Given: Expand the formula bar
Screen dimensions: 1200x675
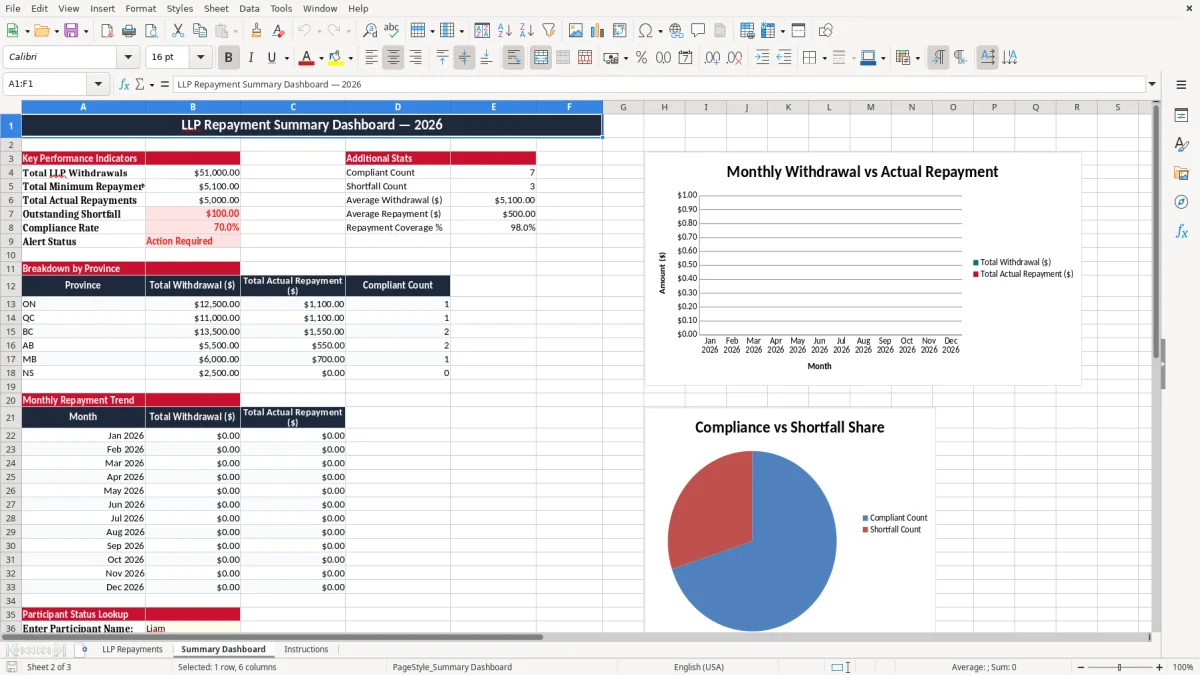Looking at the screenshot, I should pyautogui.click(x=1152, y=84).
